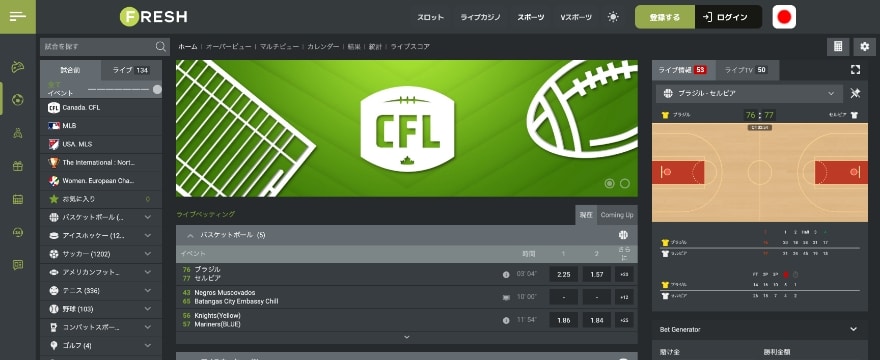Switch to the ライブ 134 tab

click(x=131, y=70)
